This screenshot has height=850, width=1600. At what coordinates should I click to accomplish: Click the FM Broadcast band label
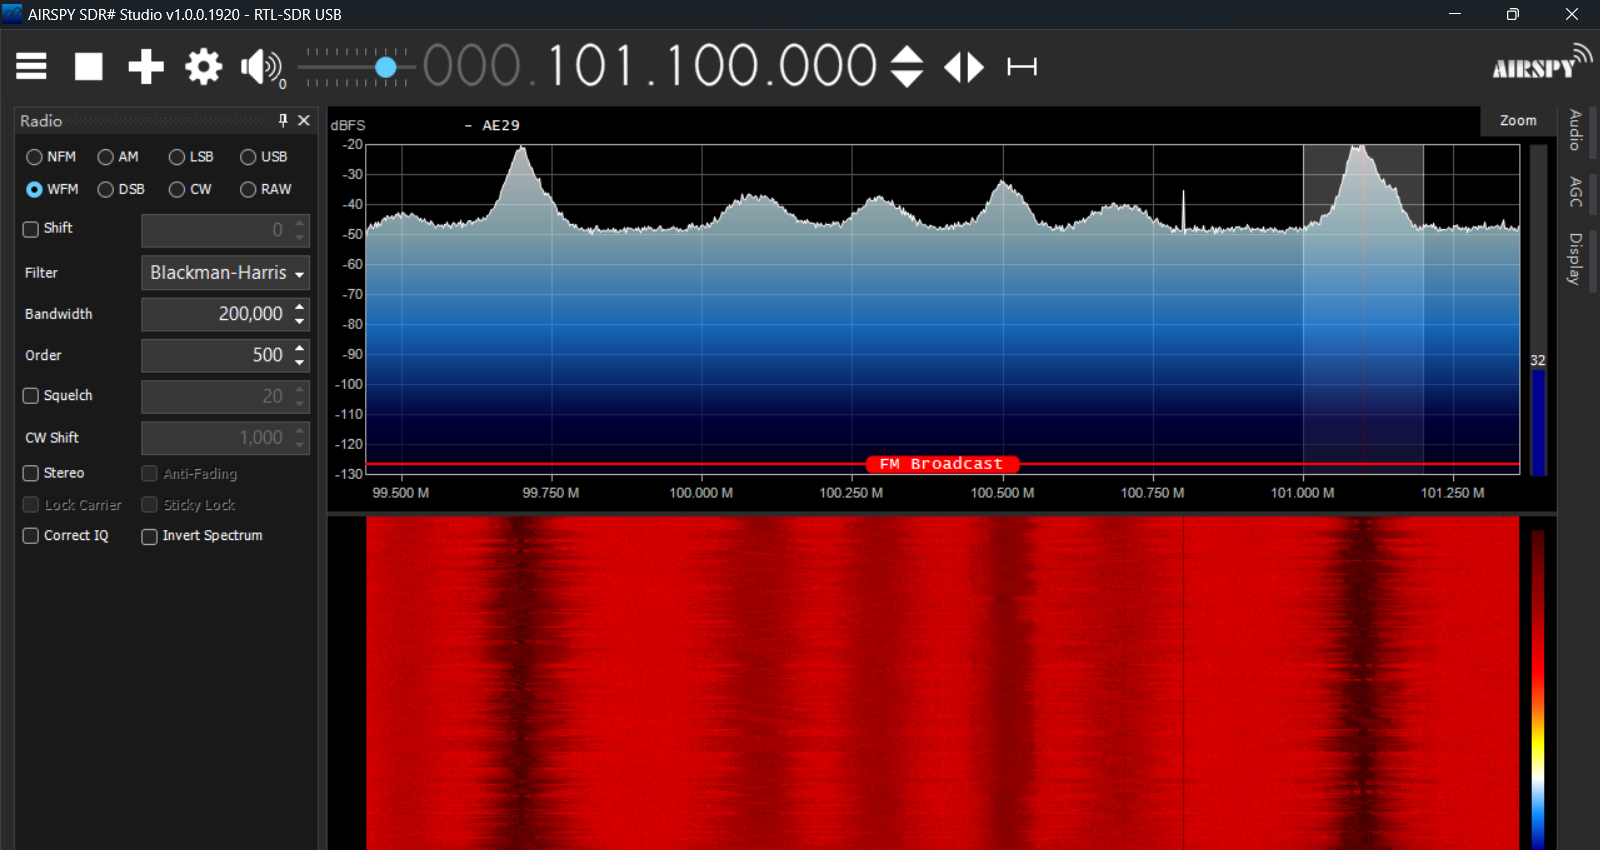(x=941, y=464)
